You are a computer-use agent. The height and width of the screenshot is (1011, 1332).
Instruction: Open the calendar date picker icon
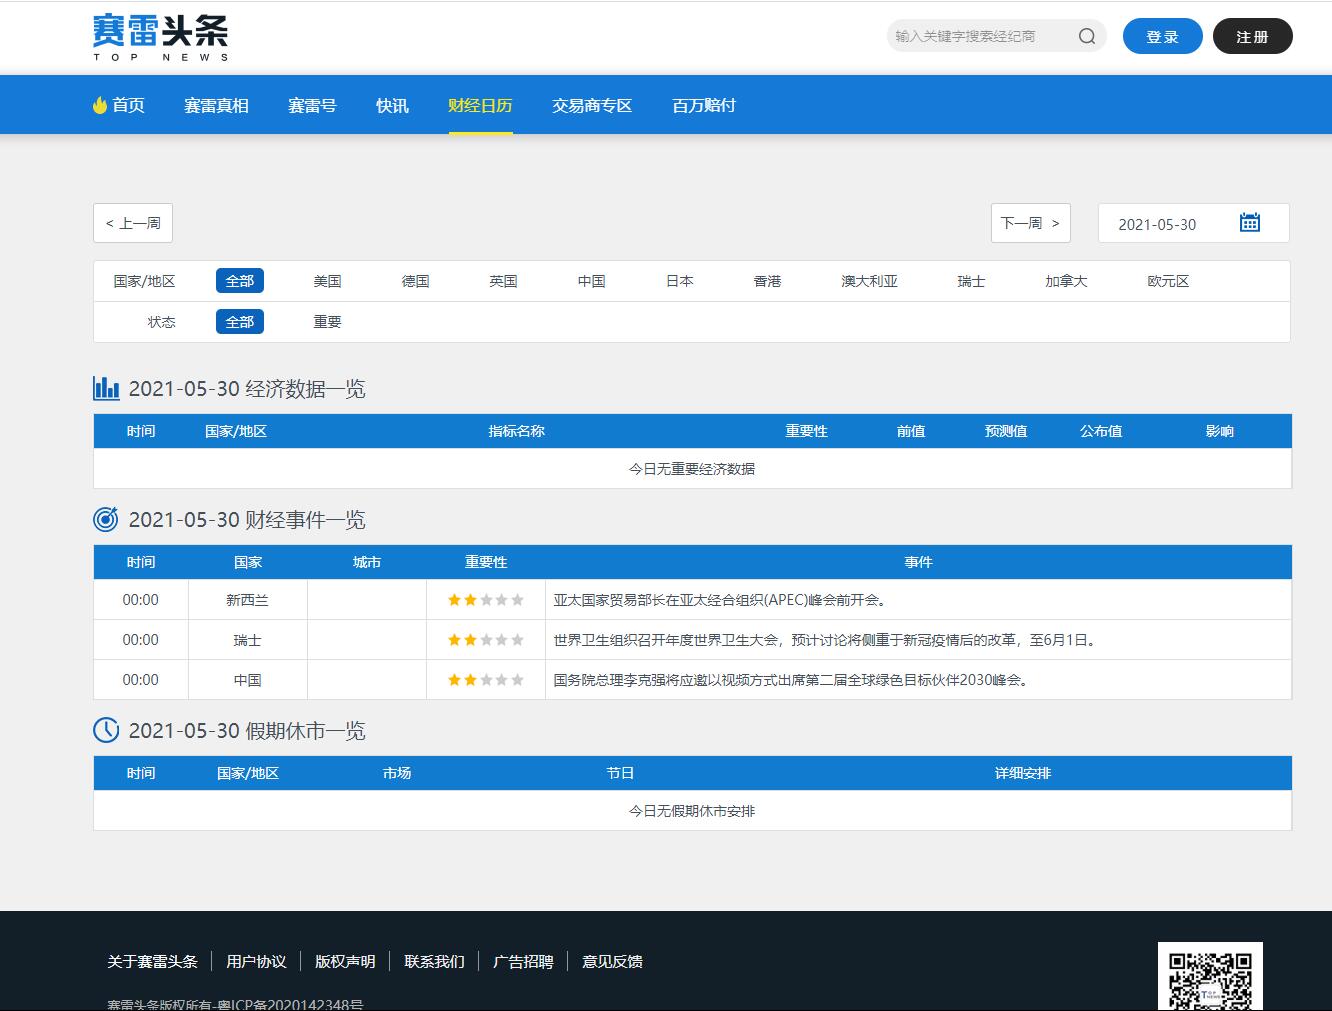(x=1249, y=223)
